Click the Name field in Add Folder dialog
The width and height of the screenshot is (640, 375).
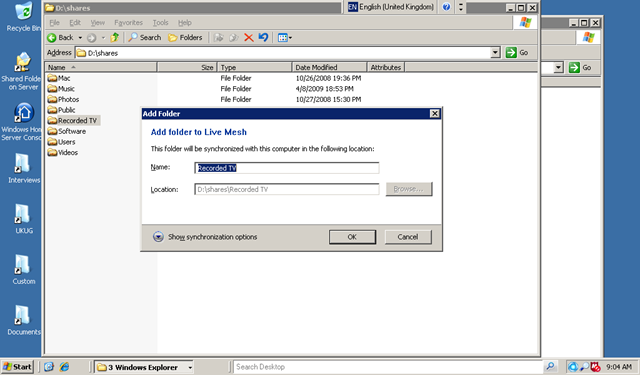[x=287, y=168]
